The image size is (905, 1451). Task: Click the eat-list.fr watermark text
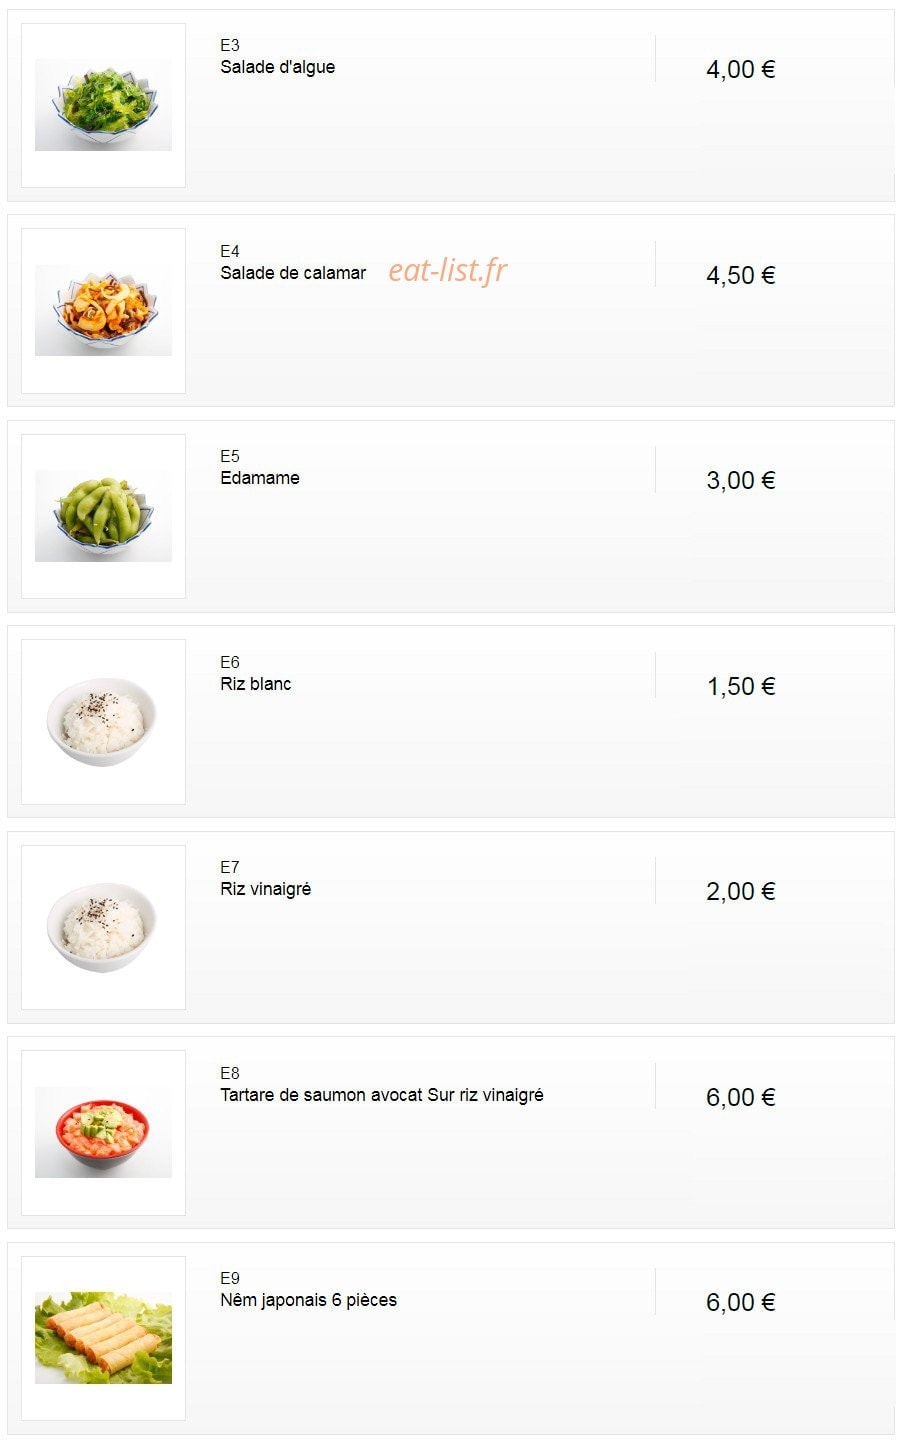click(448, 270)
